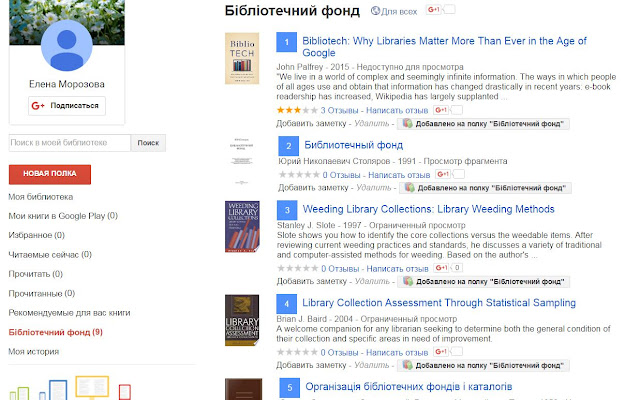
Task: Open 'Моя библиотека' in the sidebar
Action: coord(41,197)
